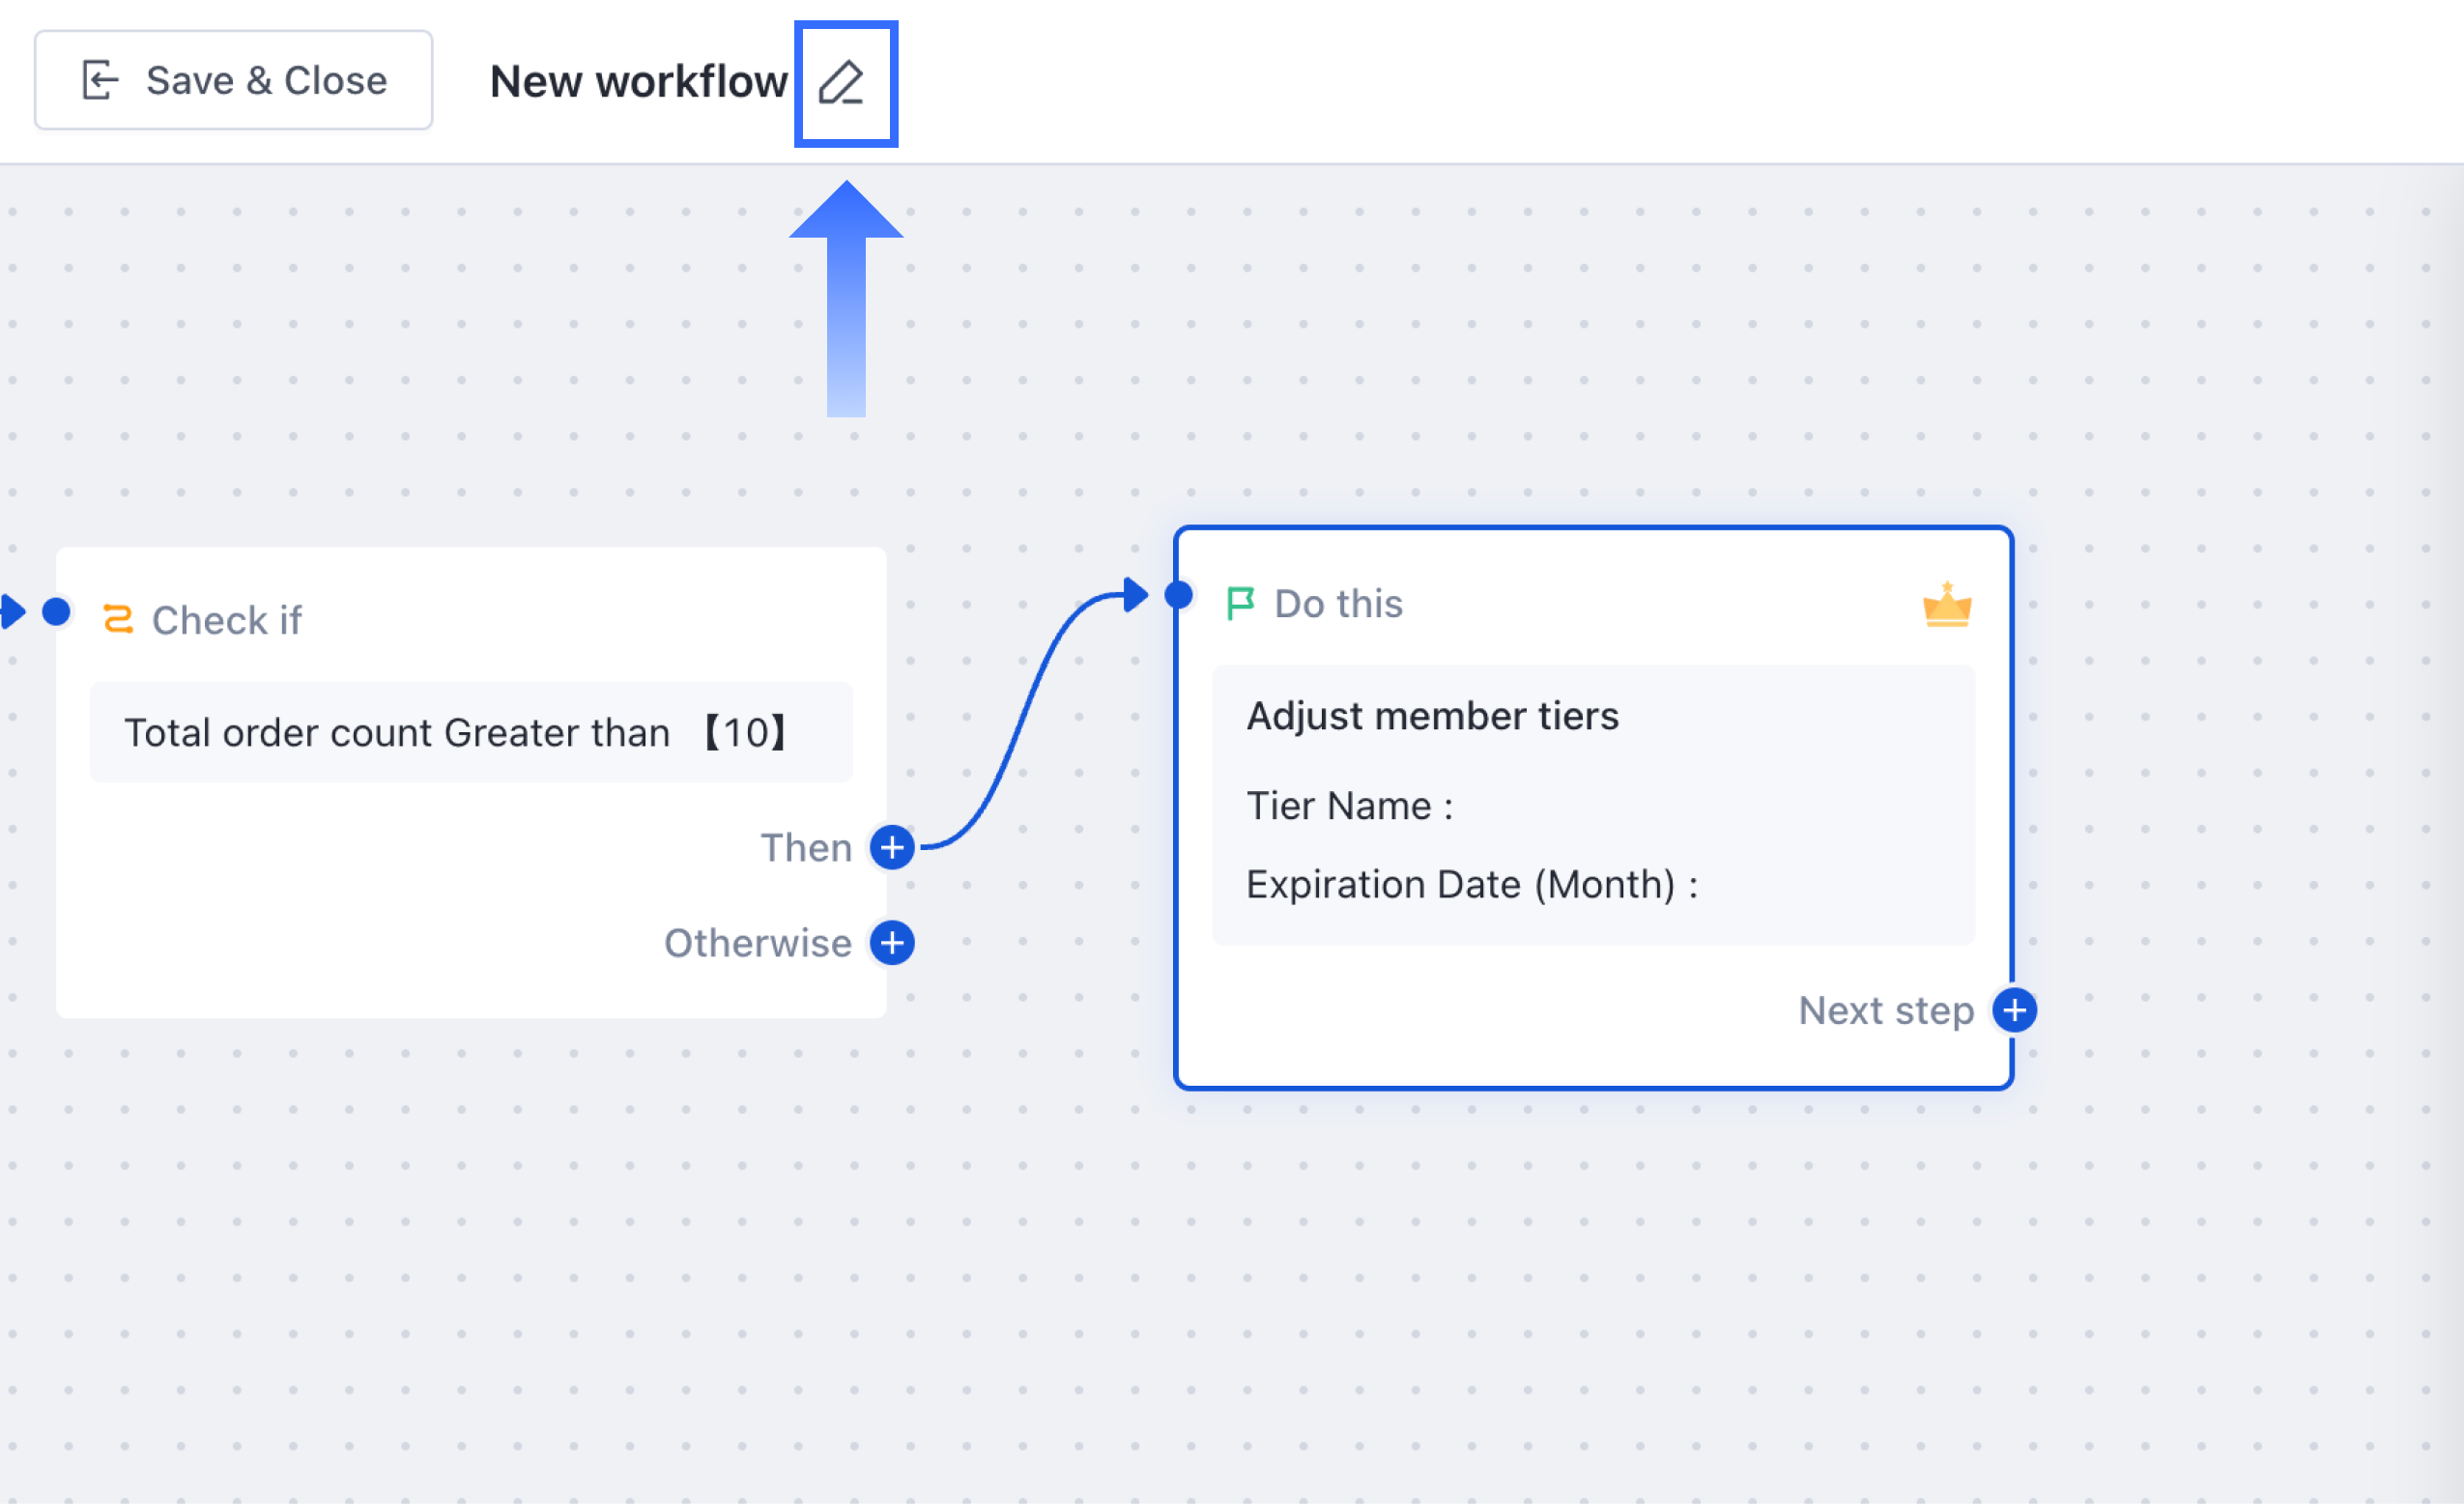Click the pencil icon to rename workflow
The image size is (2464, 1504).
coord(842,83)
